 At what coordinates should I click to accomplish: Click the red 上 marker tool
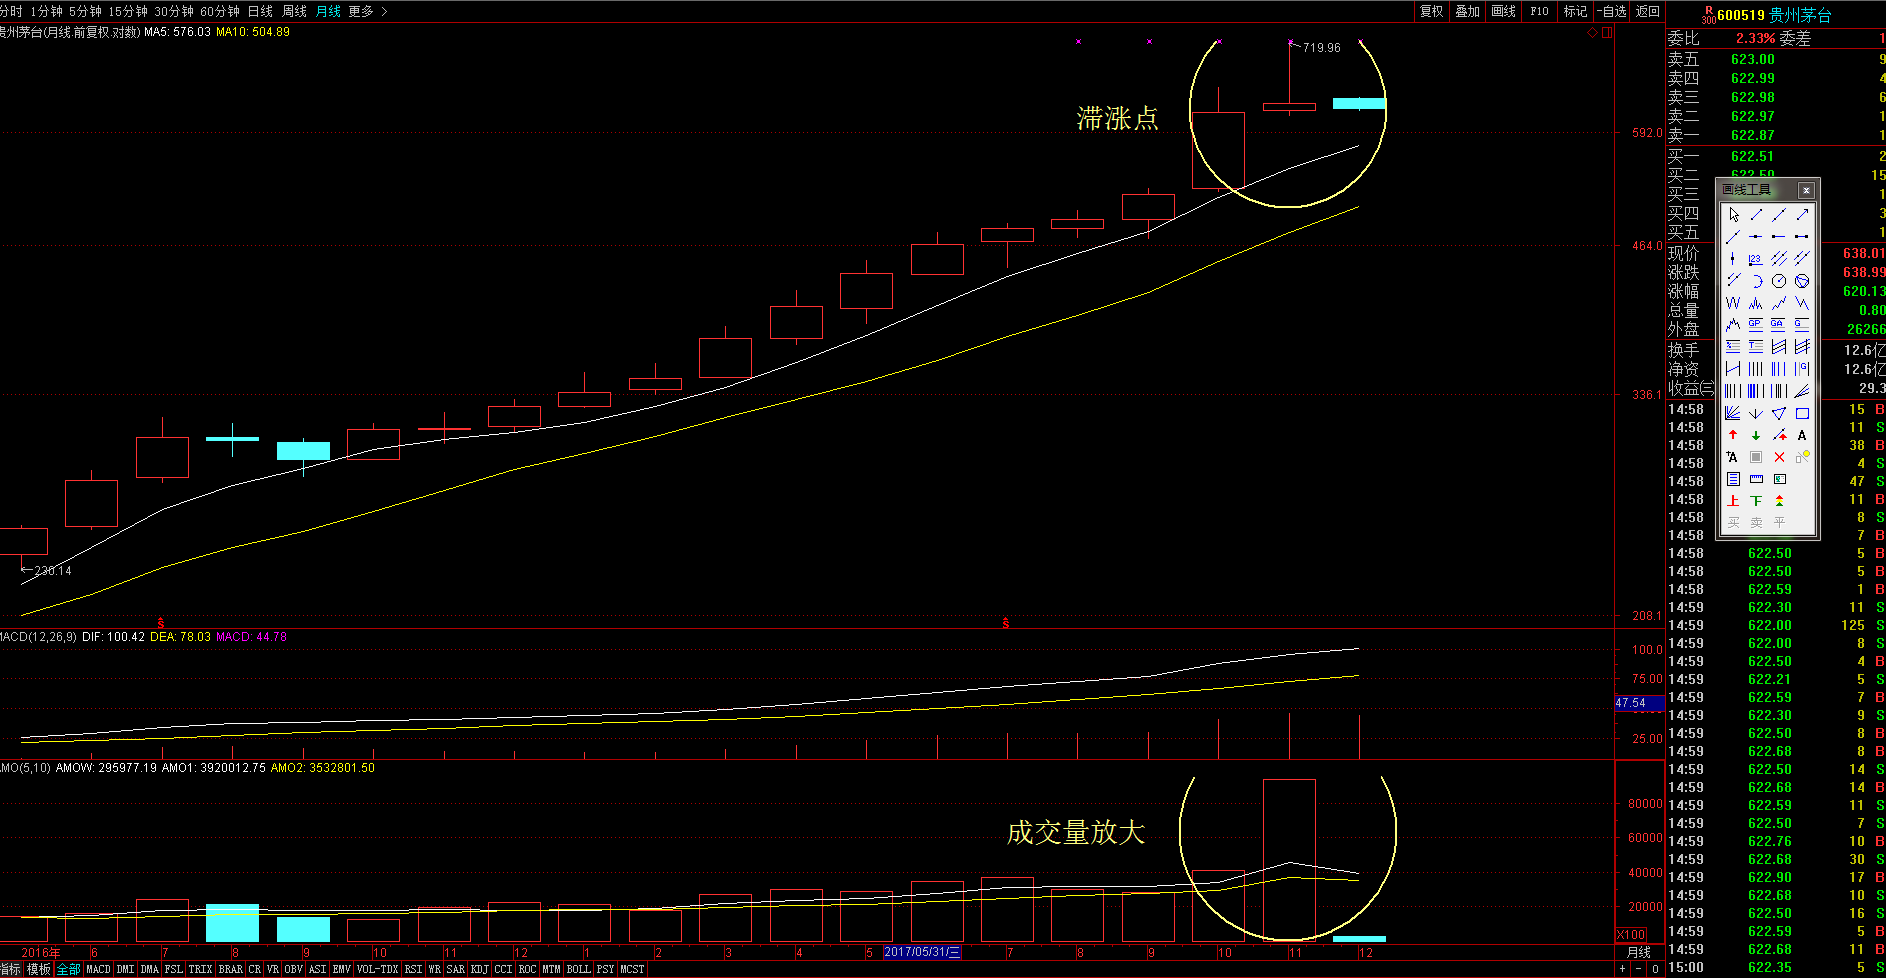1733,500
